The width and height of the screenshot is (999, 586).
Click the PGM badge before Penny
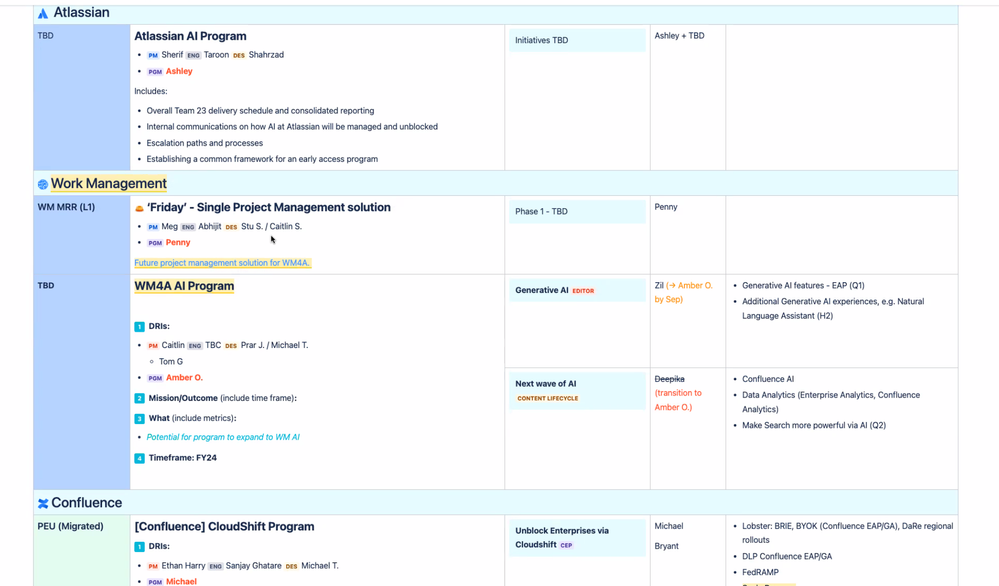click(x=155, y=243)
